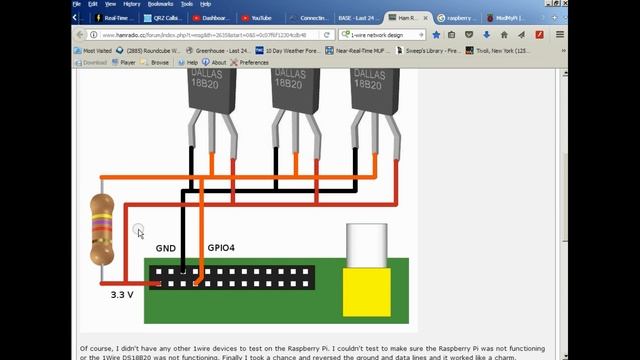The width and height of the screenshot is (640, 360).
Task: Click the vertical page scrollbar thumb
Action: pos(564,197)
